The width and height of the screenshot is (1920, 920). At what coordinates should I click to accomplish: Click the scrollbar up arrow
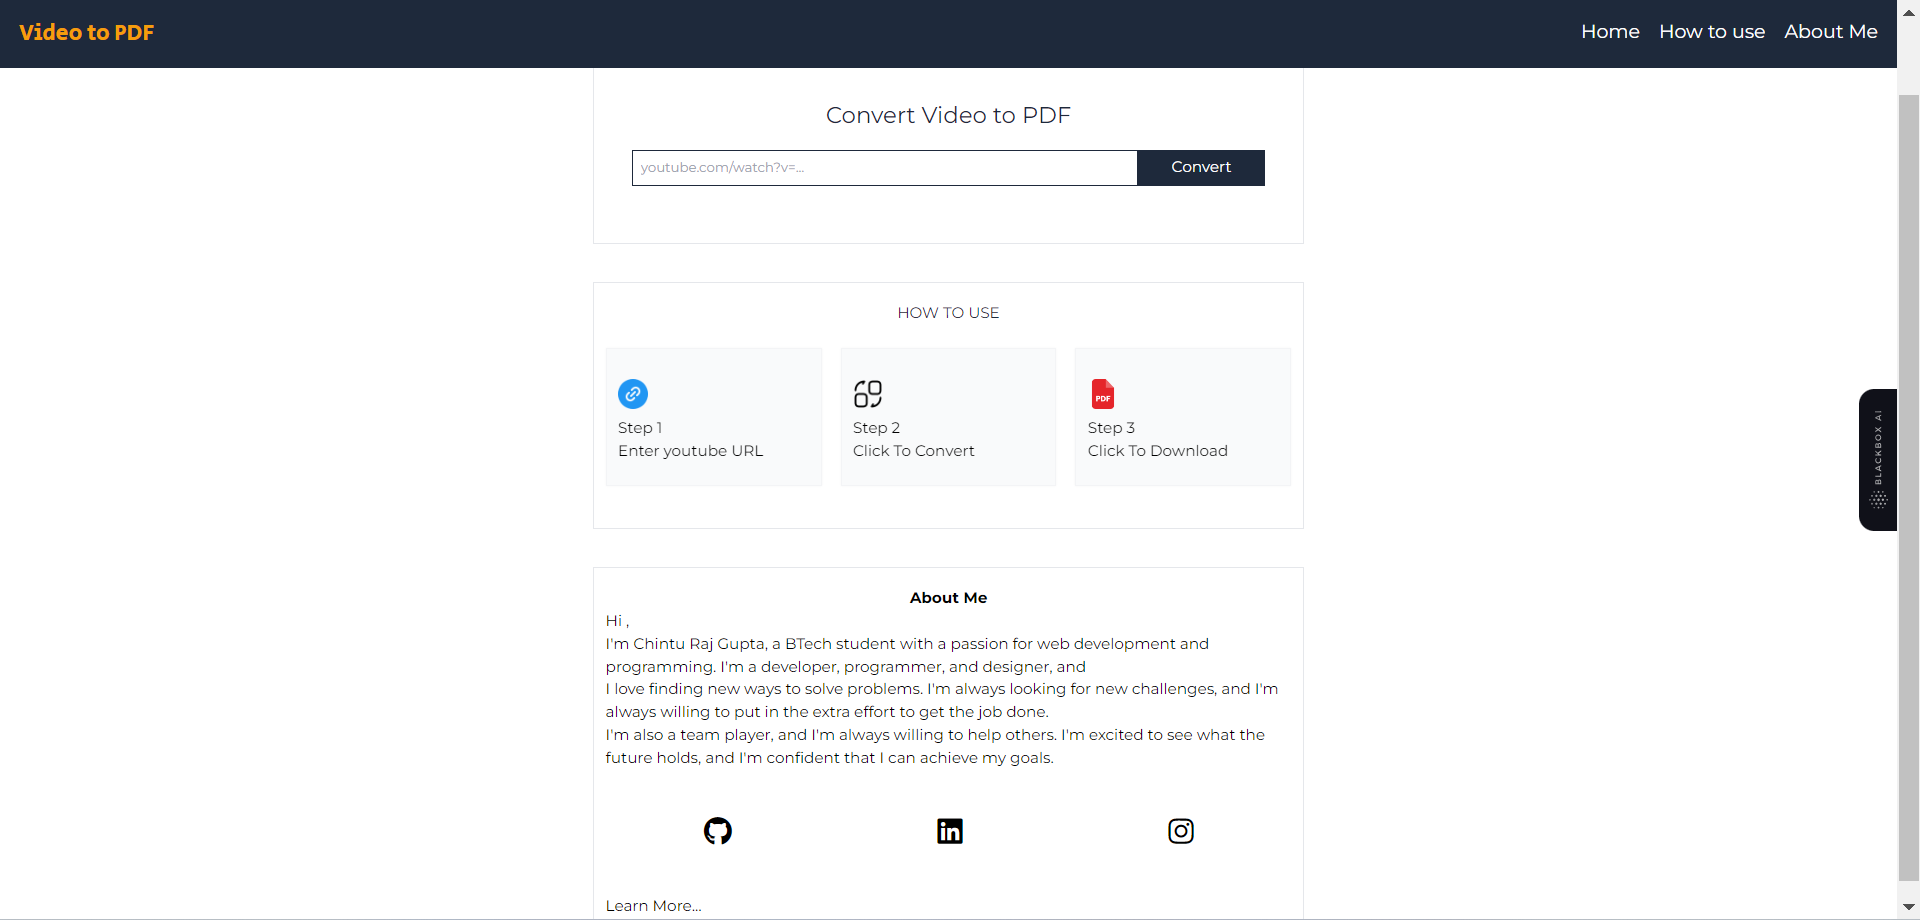(x=1908, y=12)
